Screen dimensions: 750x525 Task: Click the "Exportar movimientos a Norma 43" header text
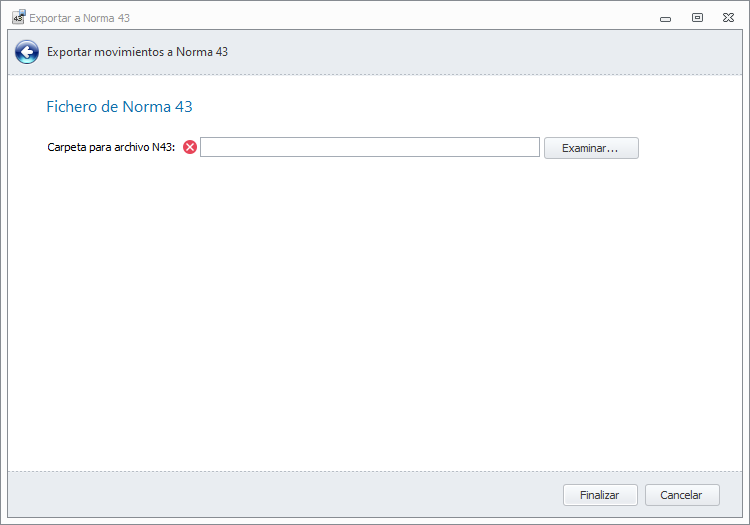pyautogui.click(x=137, y=52)
